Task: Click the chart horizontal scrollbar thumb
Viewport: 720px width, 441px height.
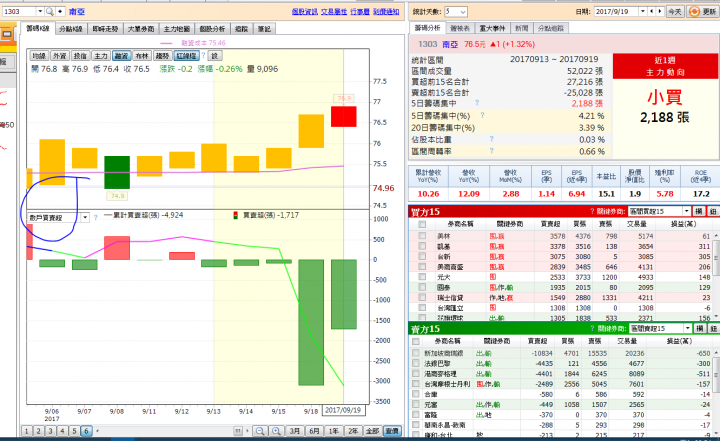Action: coord(238,431)
